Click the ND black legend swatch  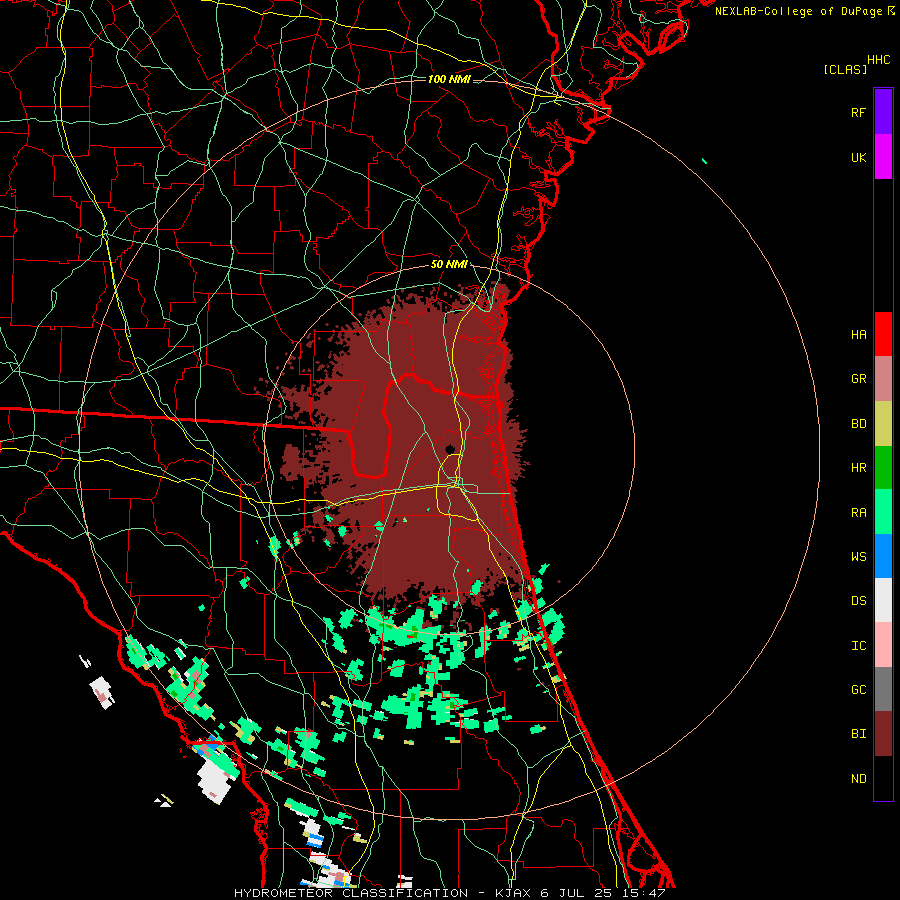(883, 778)
